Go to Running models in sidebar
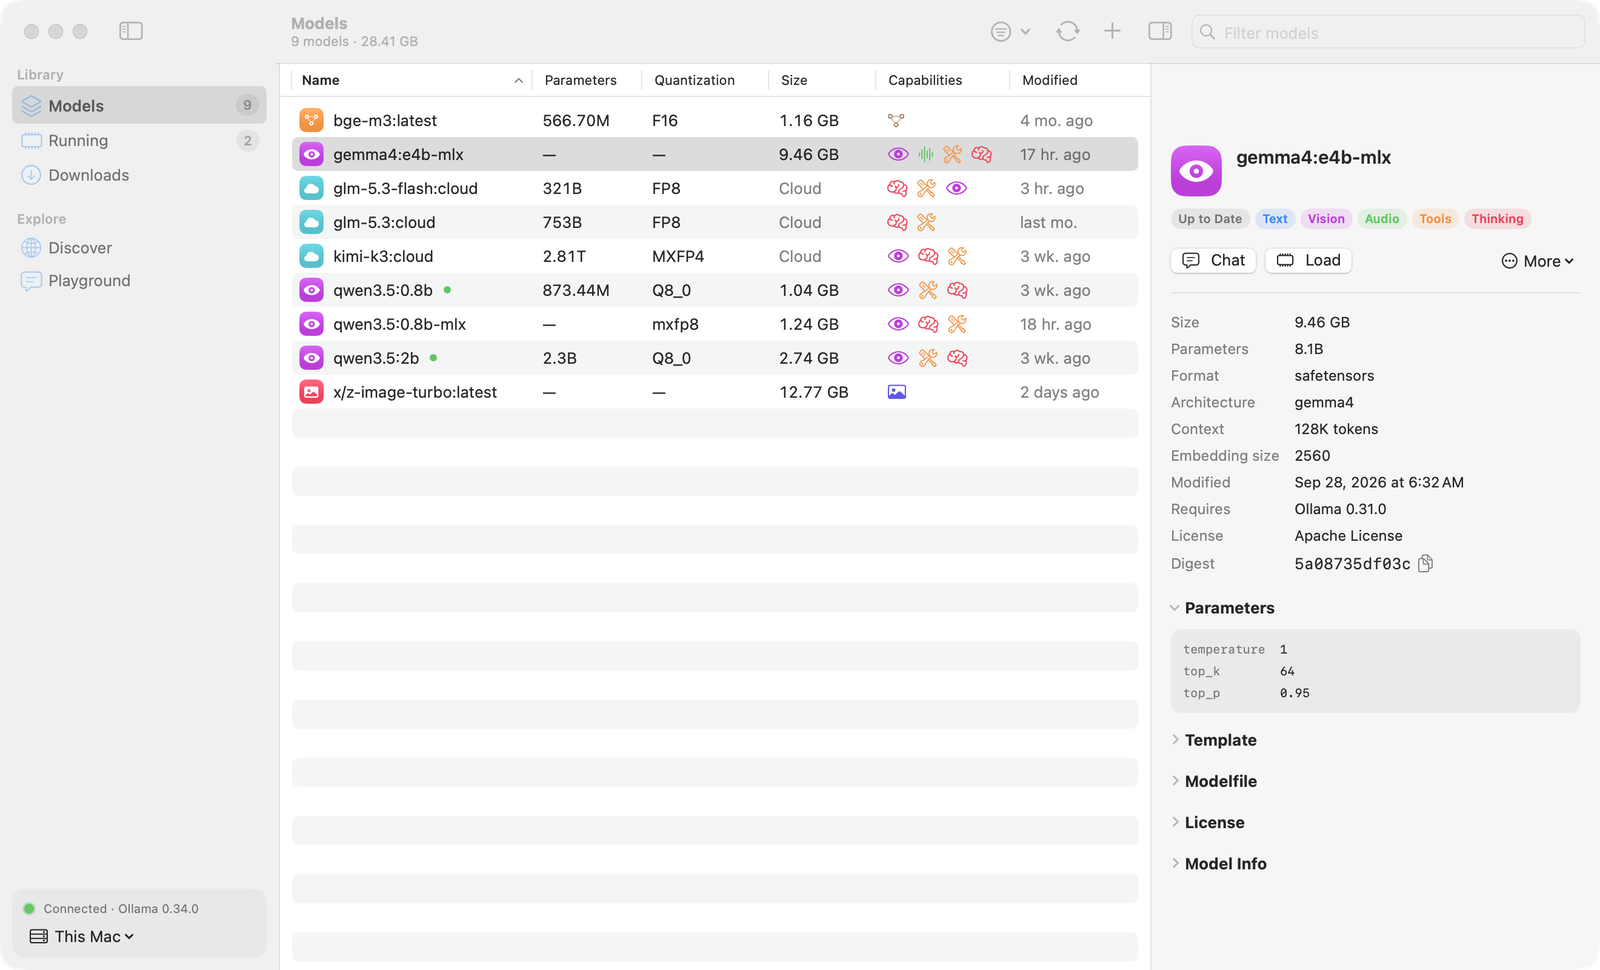Screen dimensions: 1600x970 [x=139, y=141]
